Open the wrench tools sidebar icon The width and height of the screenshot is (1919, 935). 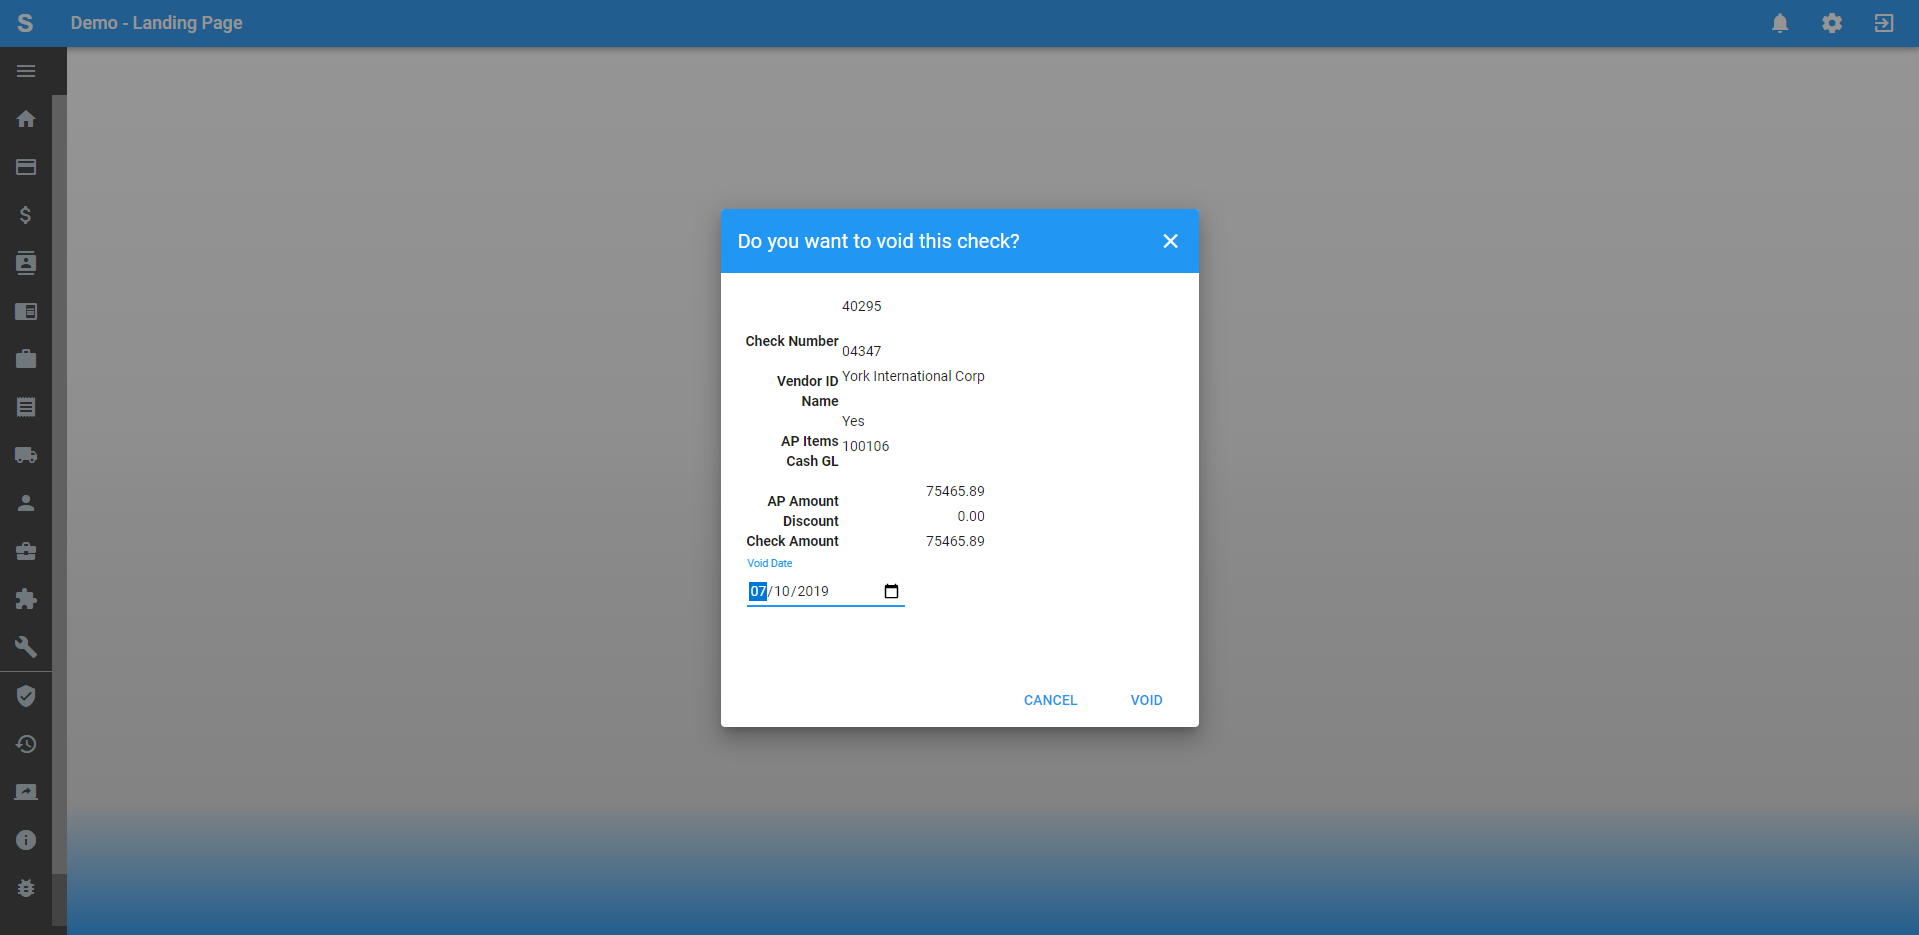(x=26, y=647)
